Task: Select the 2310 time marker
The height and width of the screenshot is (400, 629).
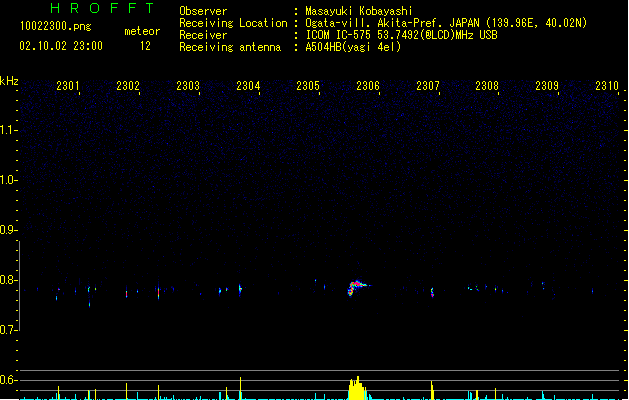Action: [607, 85]
